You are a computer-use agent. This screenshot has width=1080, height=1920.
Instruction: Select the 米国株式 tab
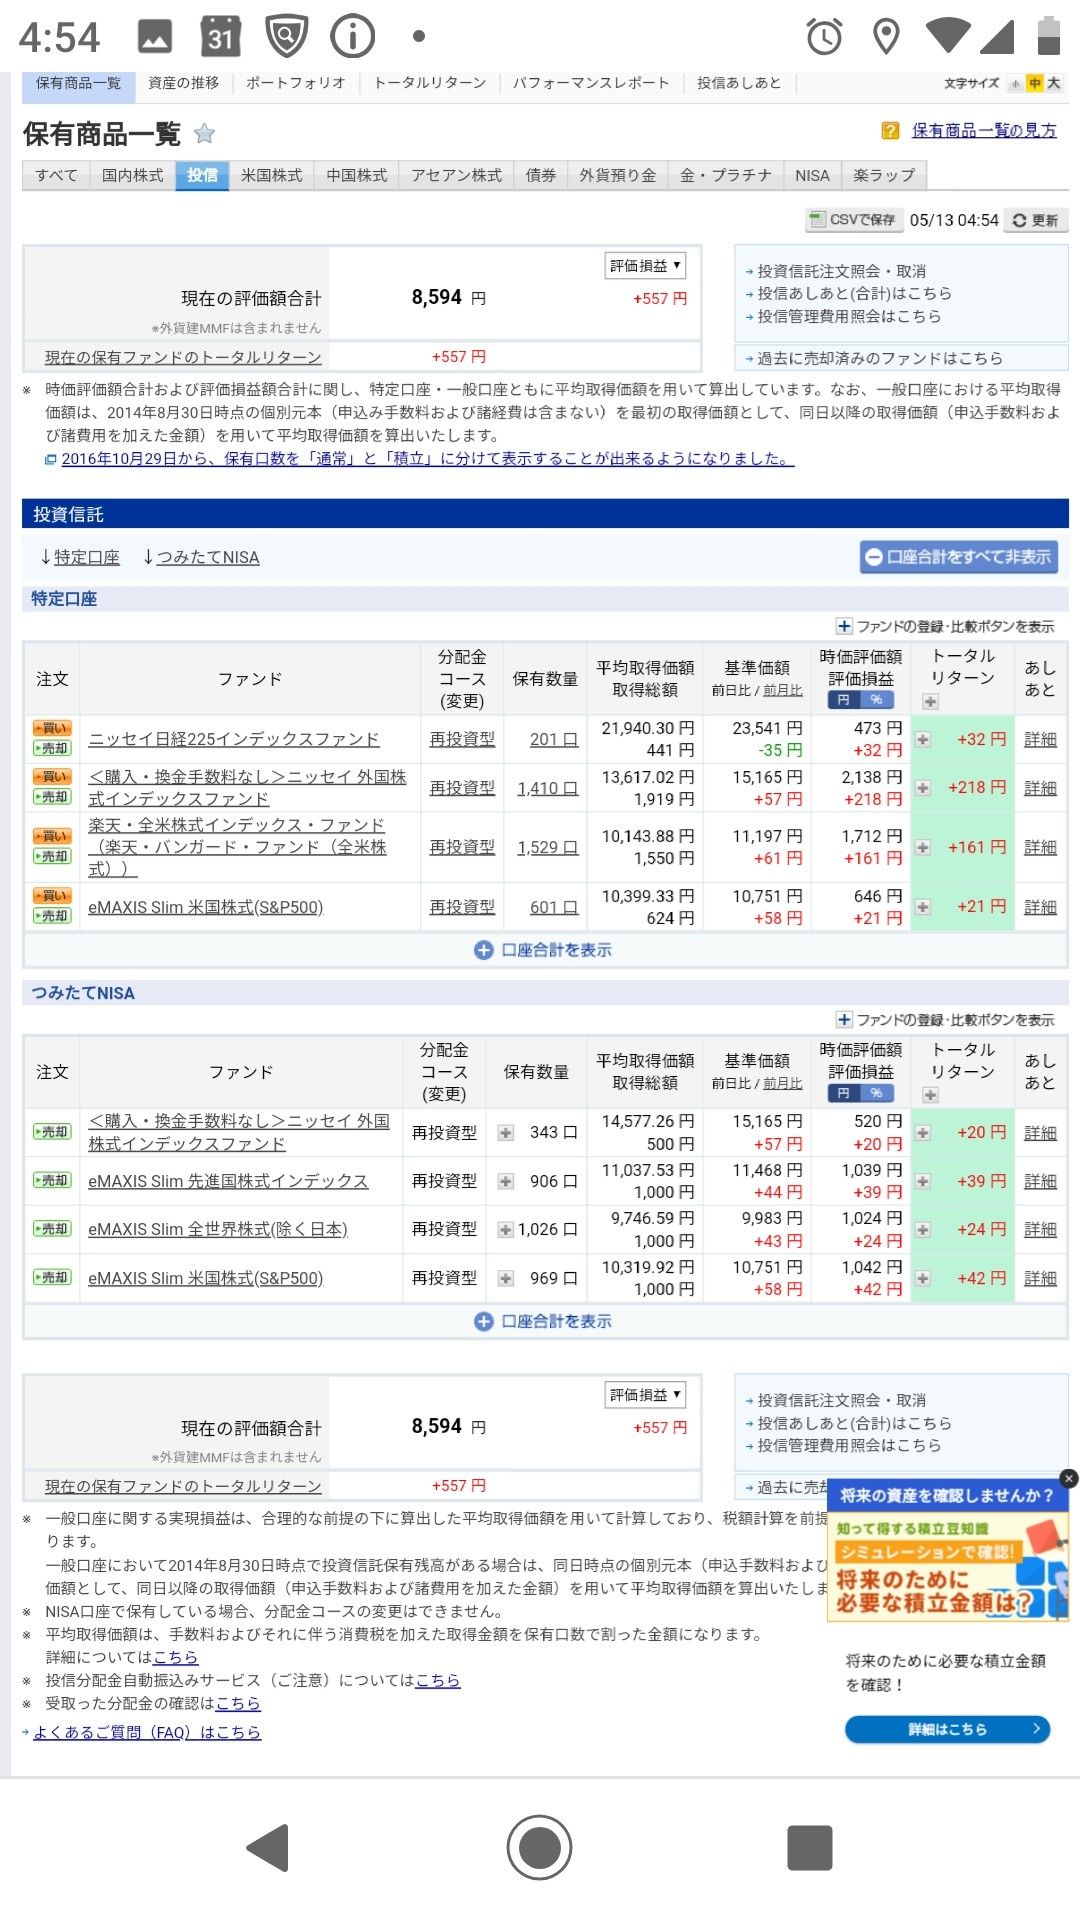click(x=271, y=175)
